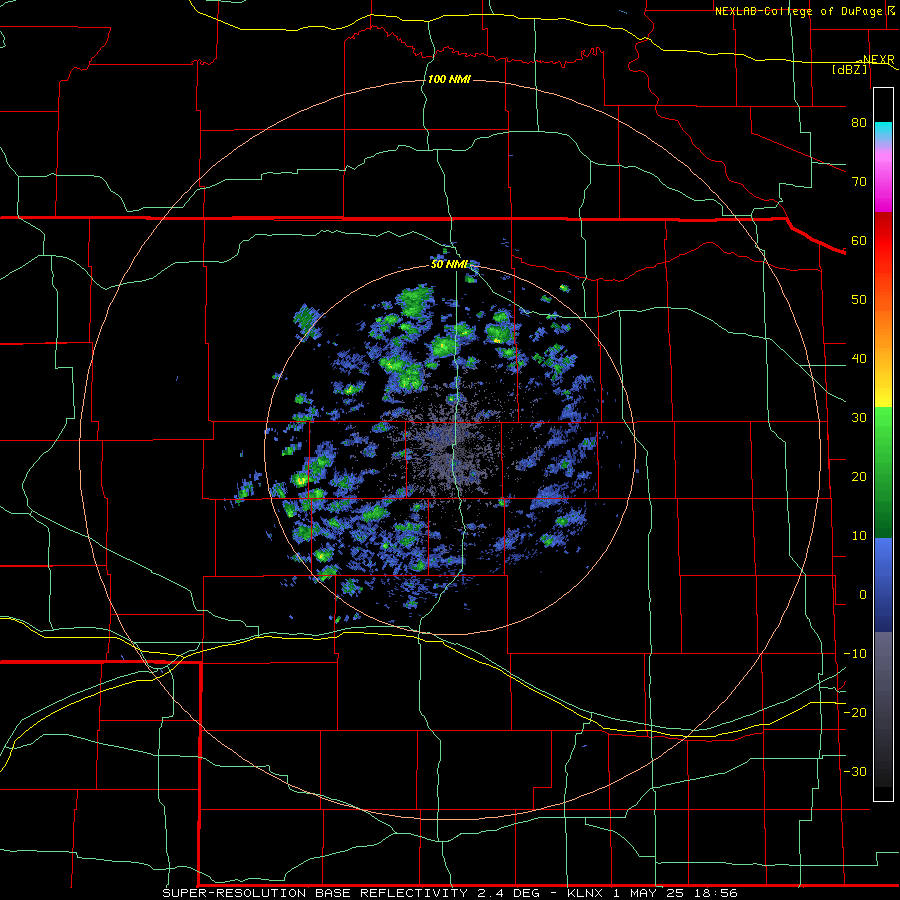Click the 10 value on the color scale

(x=859, y=536)
